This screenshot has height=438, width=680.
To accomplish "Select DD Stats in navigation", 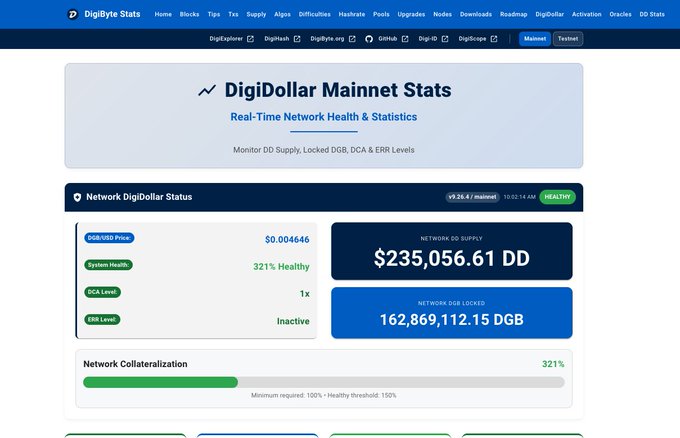I will coord(652,14).
